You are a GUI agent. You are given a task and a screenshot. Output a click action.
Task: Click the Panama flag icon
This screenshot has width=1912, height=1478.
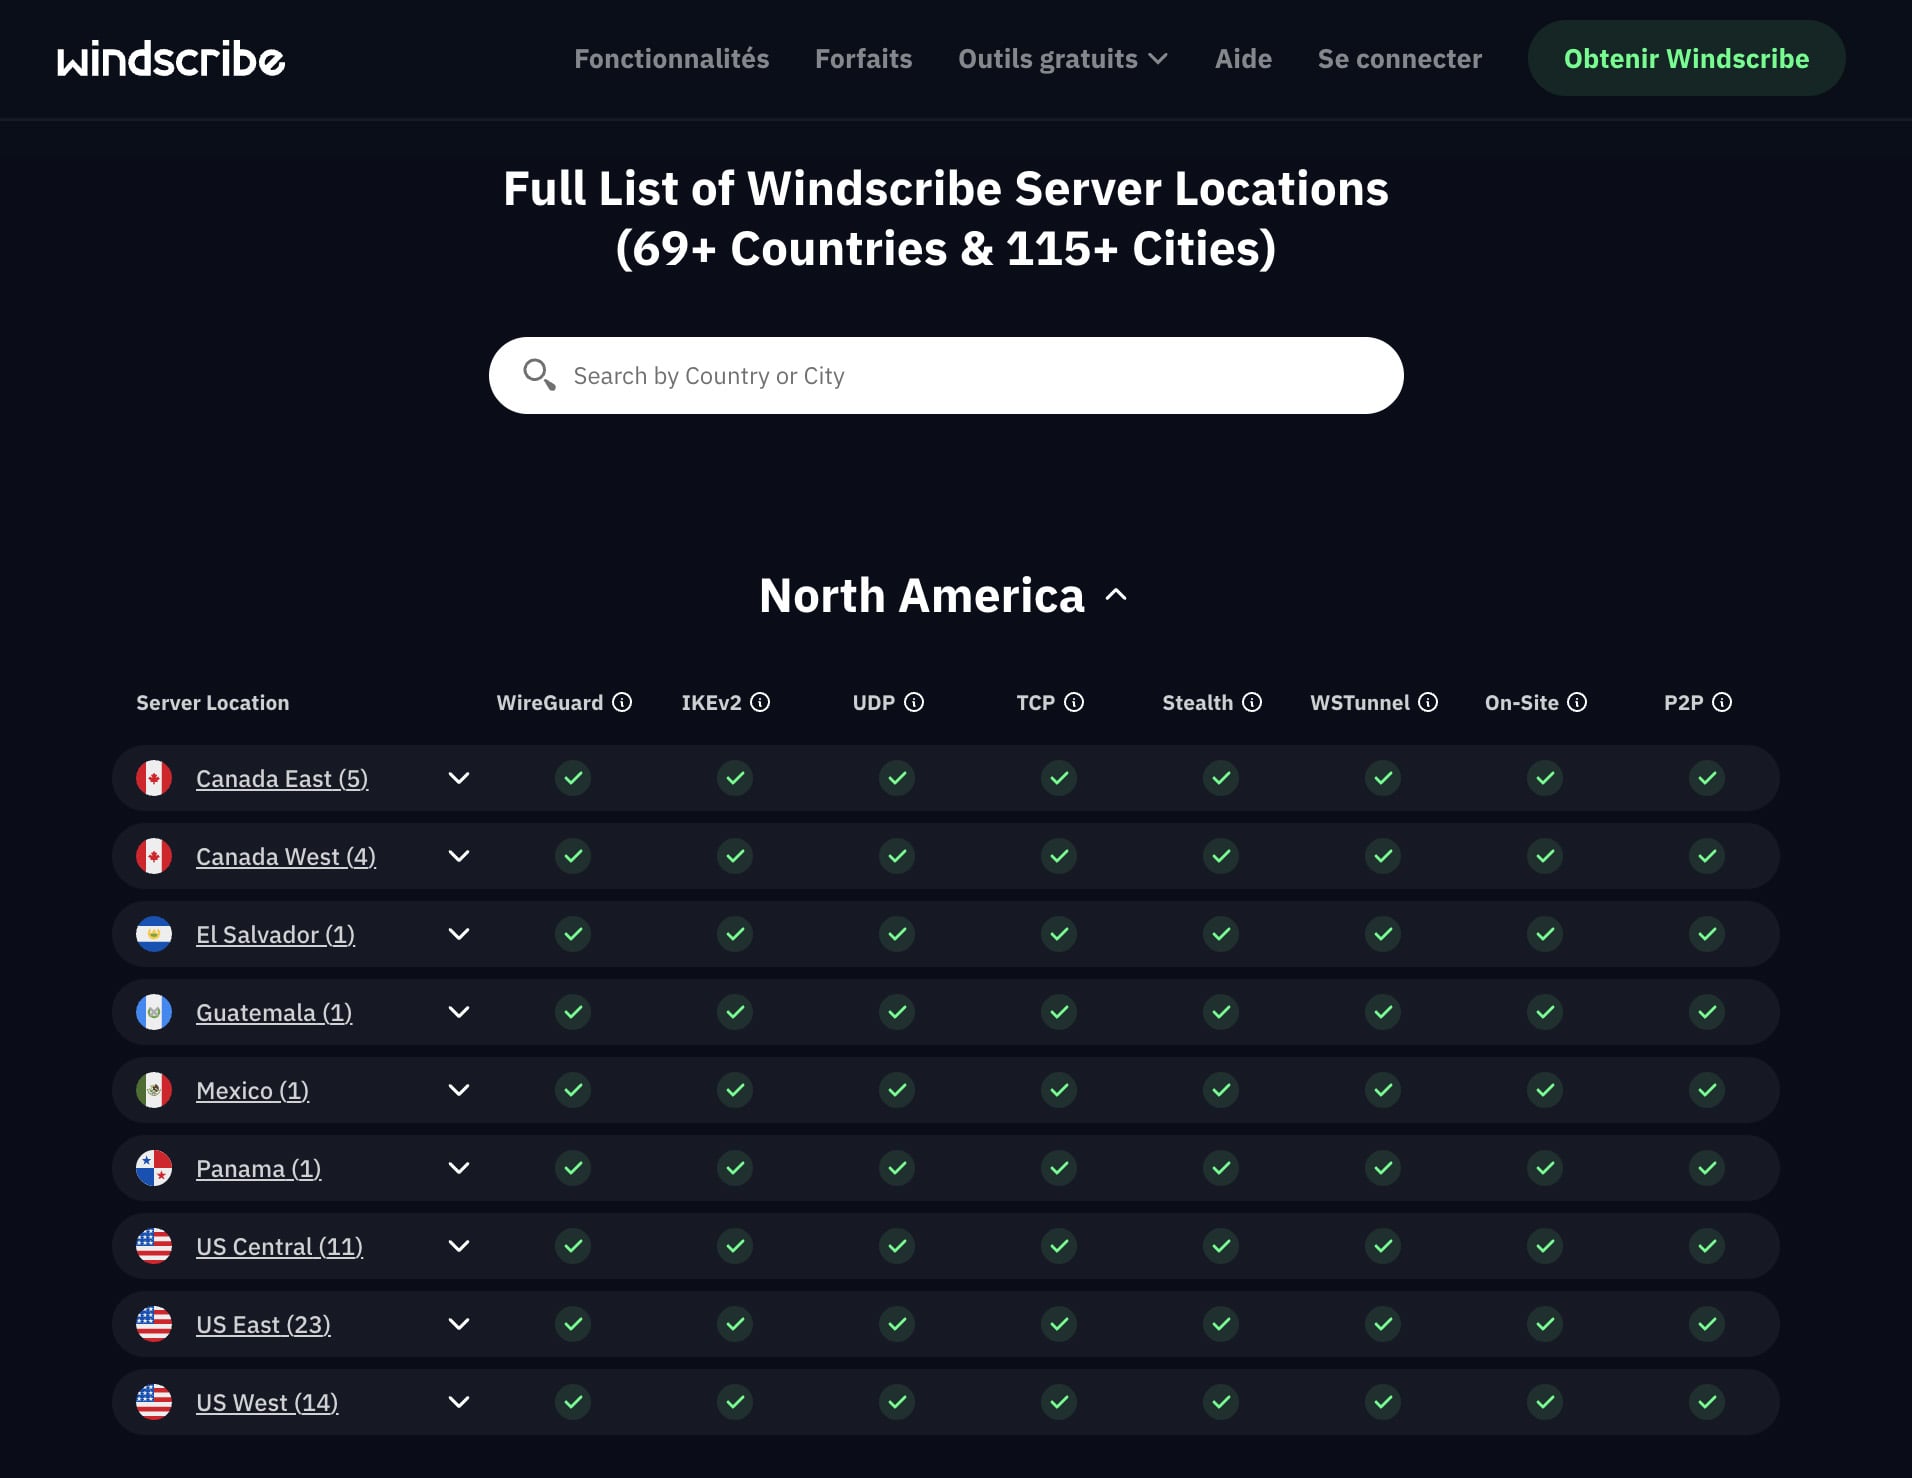click(x=154, y=1168)
